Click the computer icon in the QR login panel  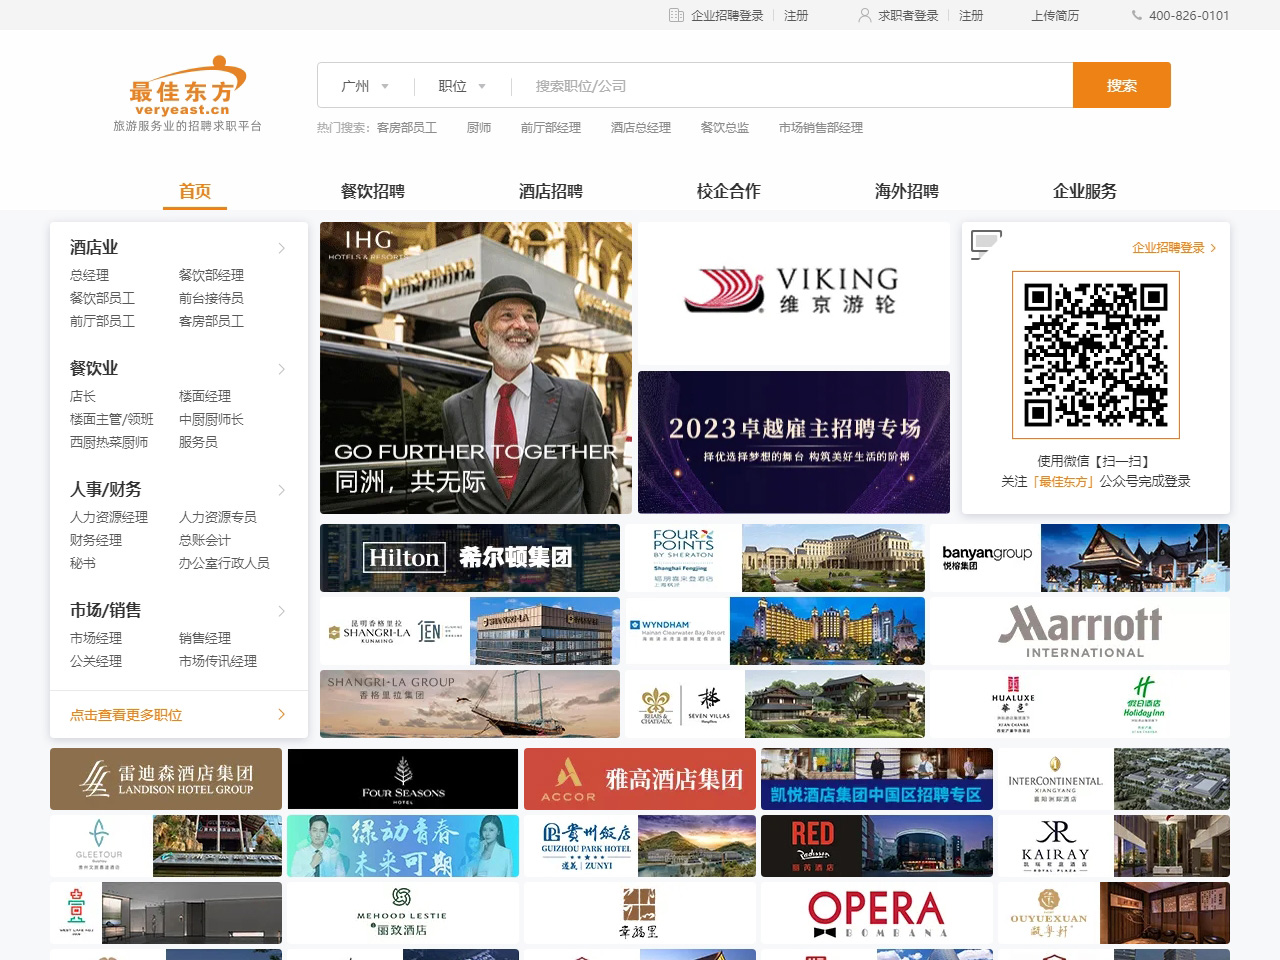986,245
